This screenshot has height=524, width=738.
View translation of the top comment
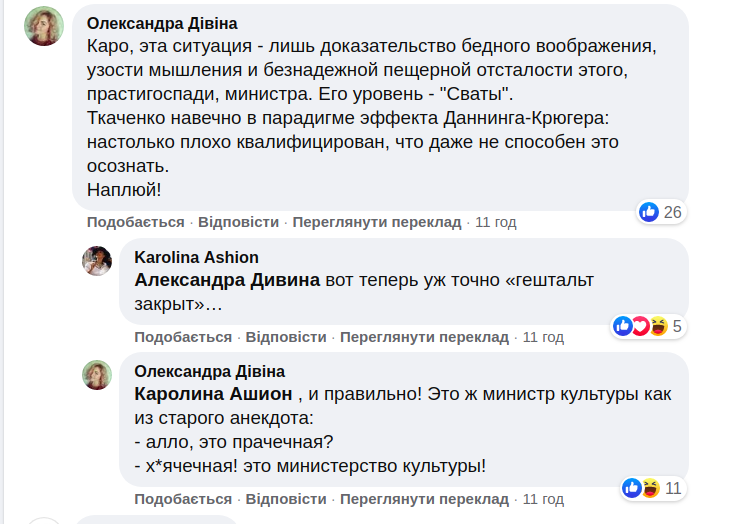pyautogui.click(x=377, y=222)
